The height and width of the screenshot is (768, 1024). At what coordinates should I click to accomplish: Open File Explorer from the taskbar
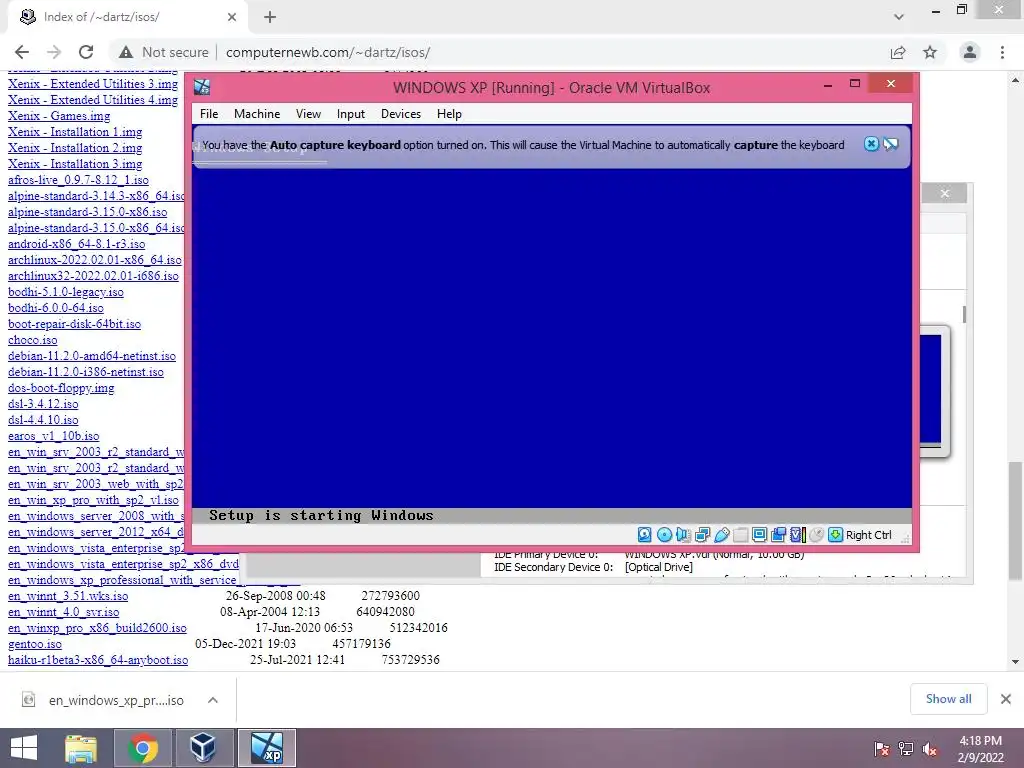click(80, 748)
